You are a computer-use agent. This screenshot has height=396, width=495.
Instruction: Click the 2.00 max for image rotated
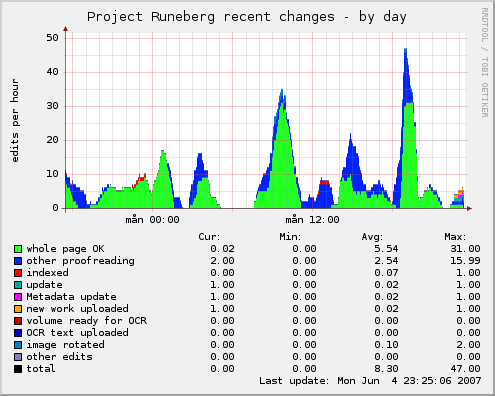(468, 345)
